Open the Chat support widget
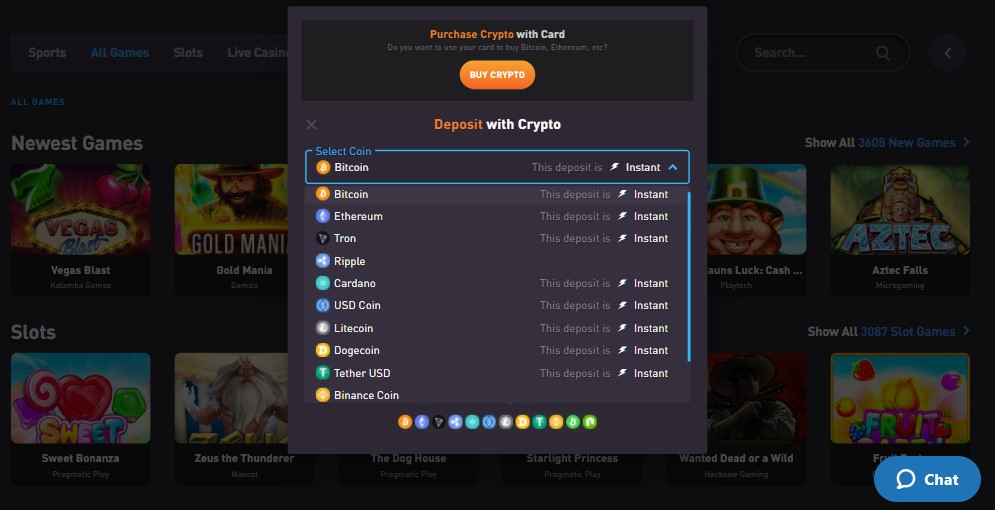 (x=927, y=480)
